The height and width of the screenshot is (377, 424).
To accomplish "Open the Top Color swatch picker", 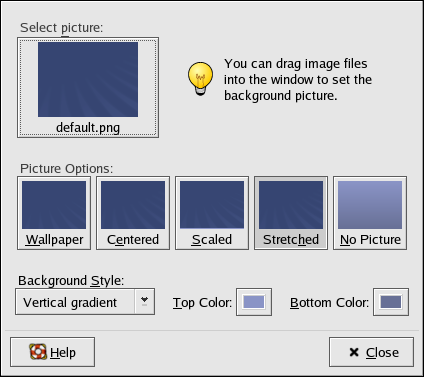I will [x=254, y=302].
